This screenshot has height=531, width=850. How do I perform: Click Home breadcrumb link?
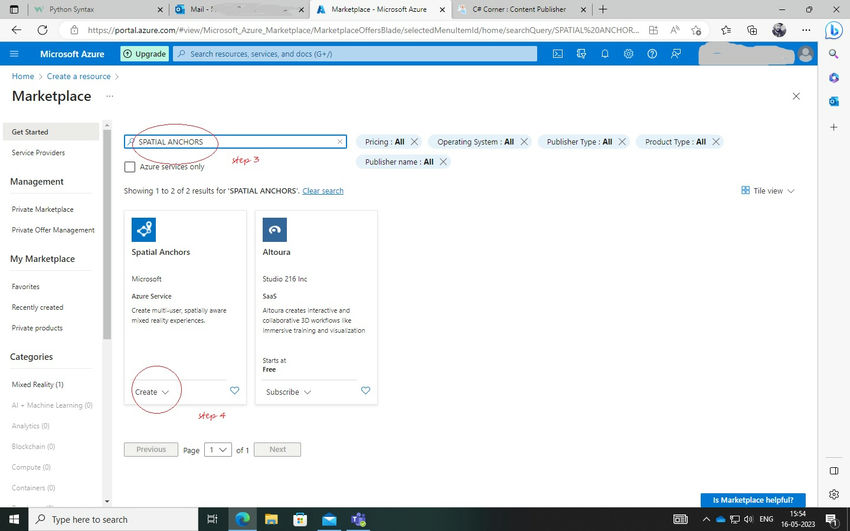(23, 76)
